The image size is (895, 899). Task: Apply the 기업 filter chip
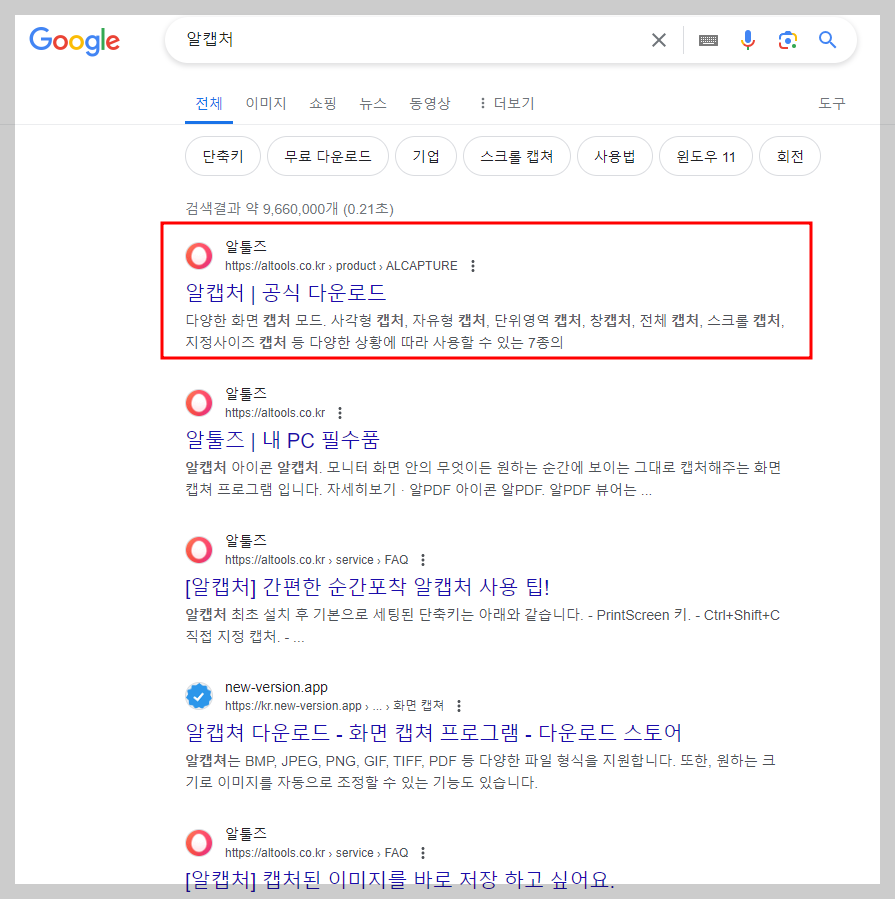(x=426, y=157)
